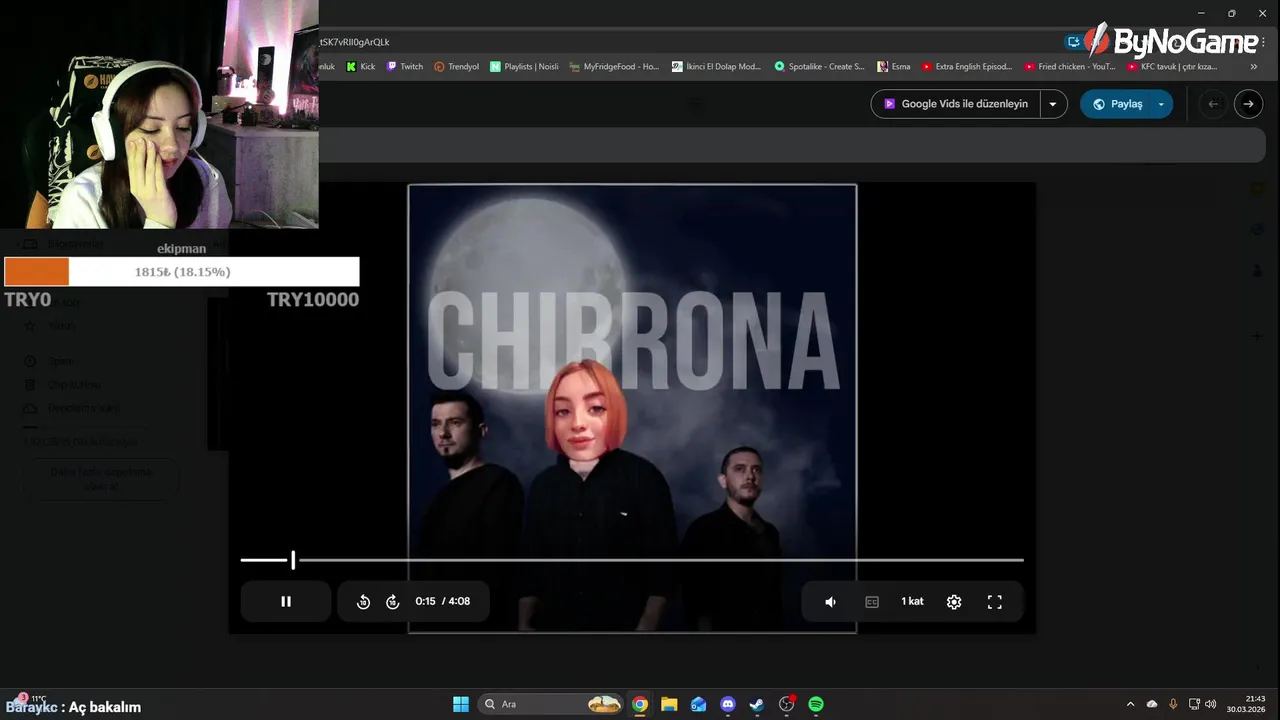Open the Playlists | Noisli bookmark

pos(524,67)
